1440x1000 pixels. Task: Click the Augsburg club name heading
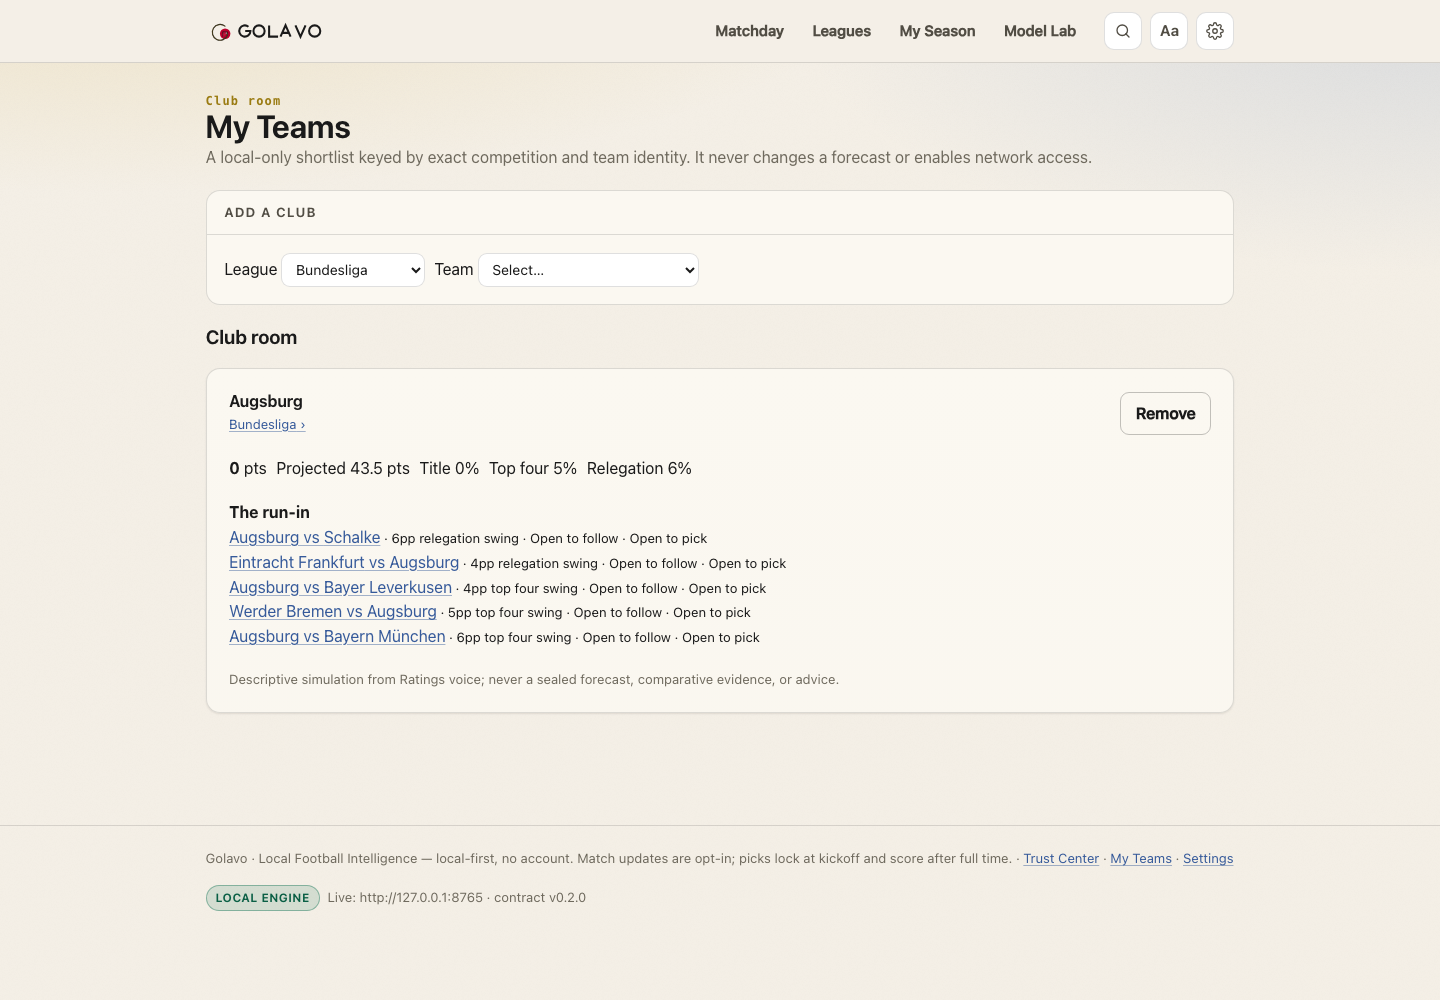click(266, 401)
